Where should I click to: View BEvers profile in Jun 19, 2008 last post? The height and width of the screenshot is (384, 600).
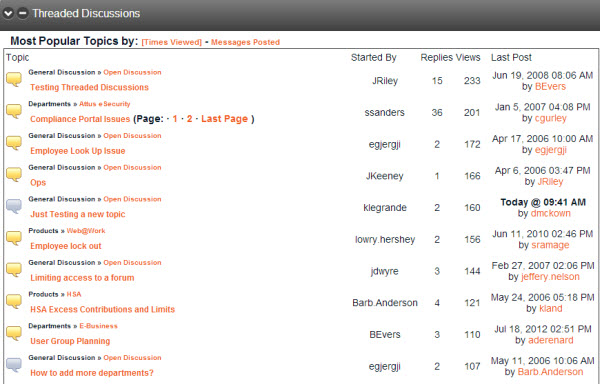tap(550, 87)
